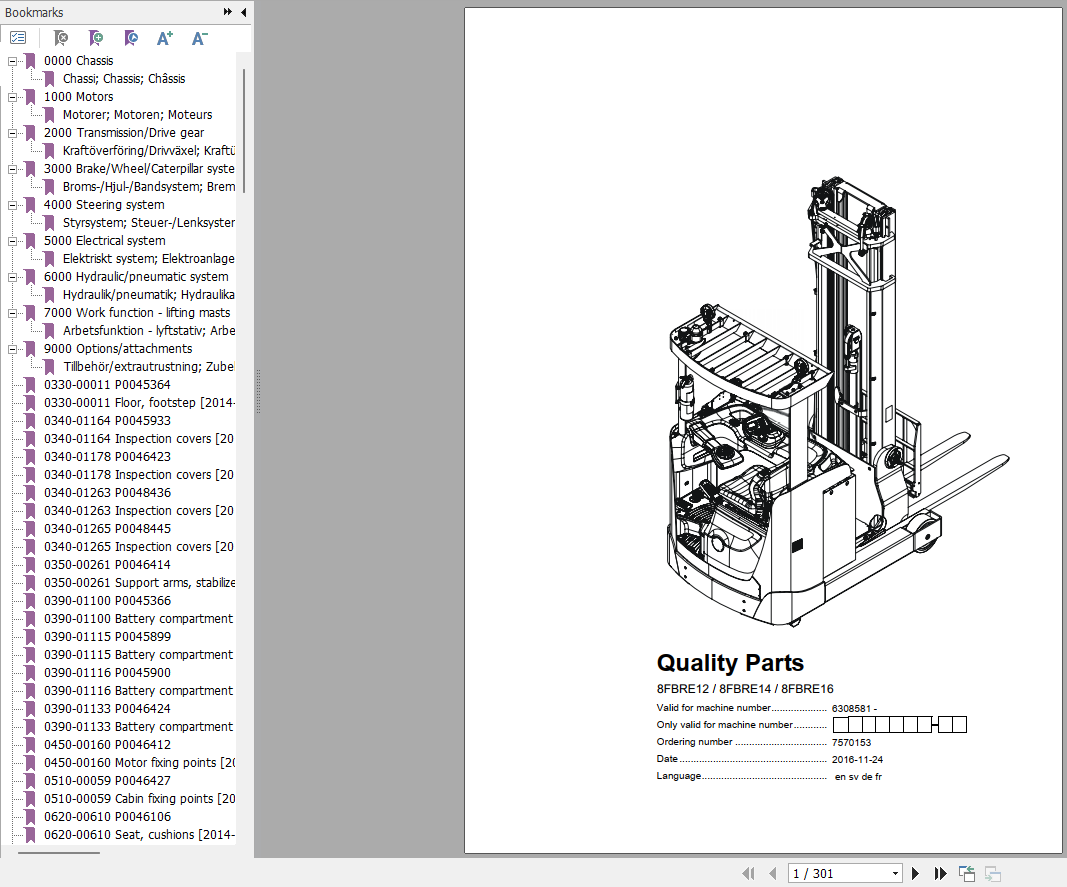Select 2000 Transmission/Drive gear bookmark
Image resolution: width=1067 pixels, height=887 pixels.
[x=124, y=133]
